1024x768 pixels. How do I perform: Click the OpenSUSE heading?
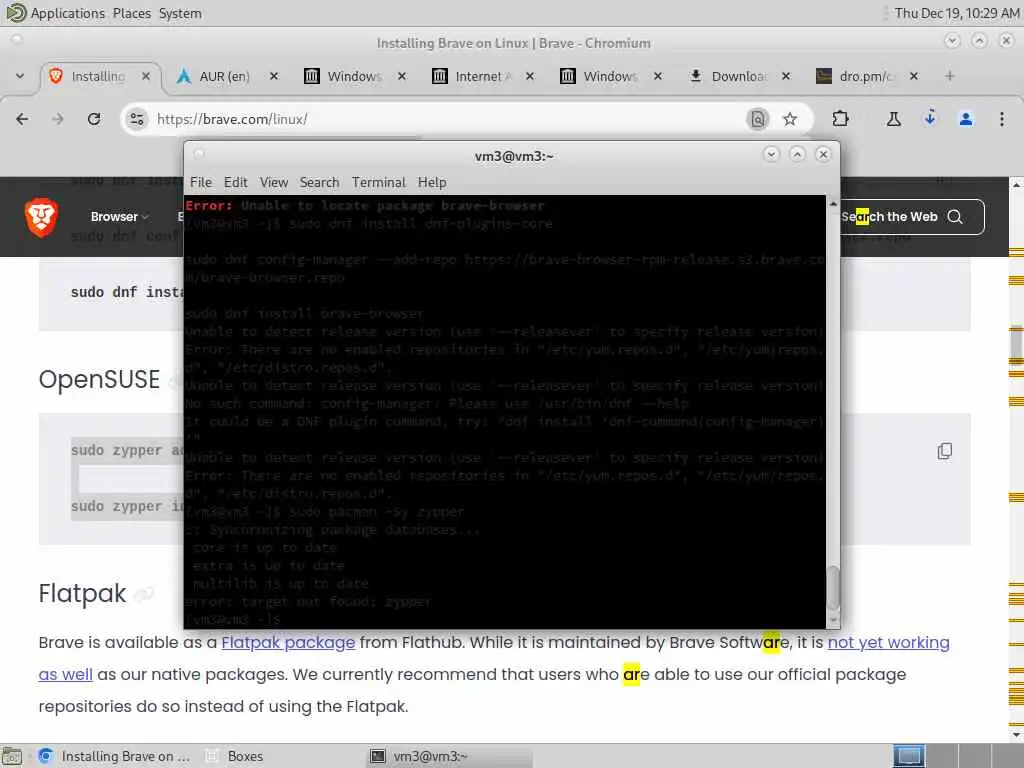click(x=99, y=379)
